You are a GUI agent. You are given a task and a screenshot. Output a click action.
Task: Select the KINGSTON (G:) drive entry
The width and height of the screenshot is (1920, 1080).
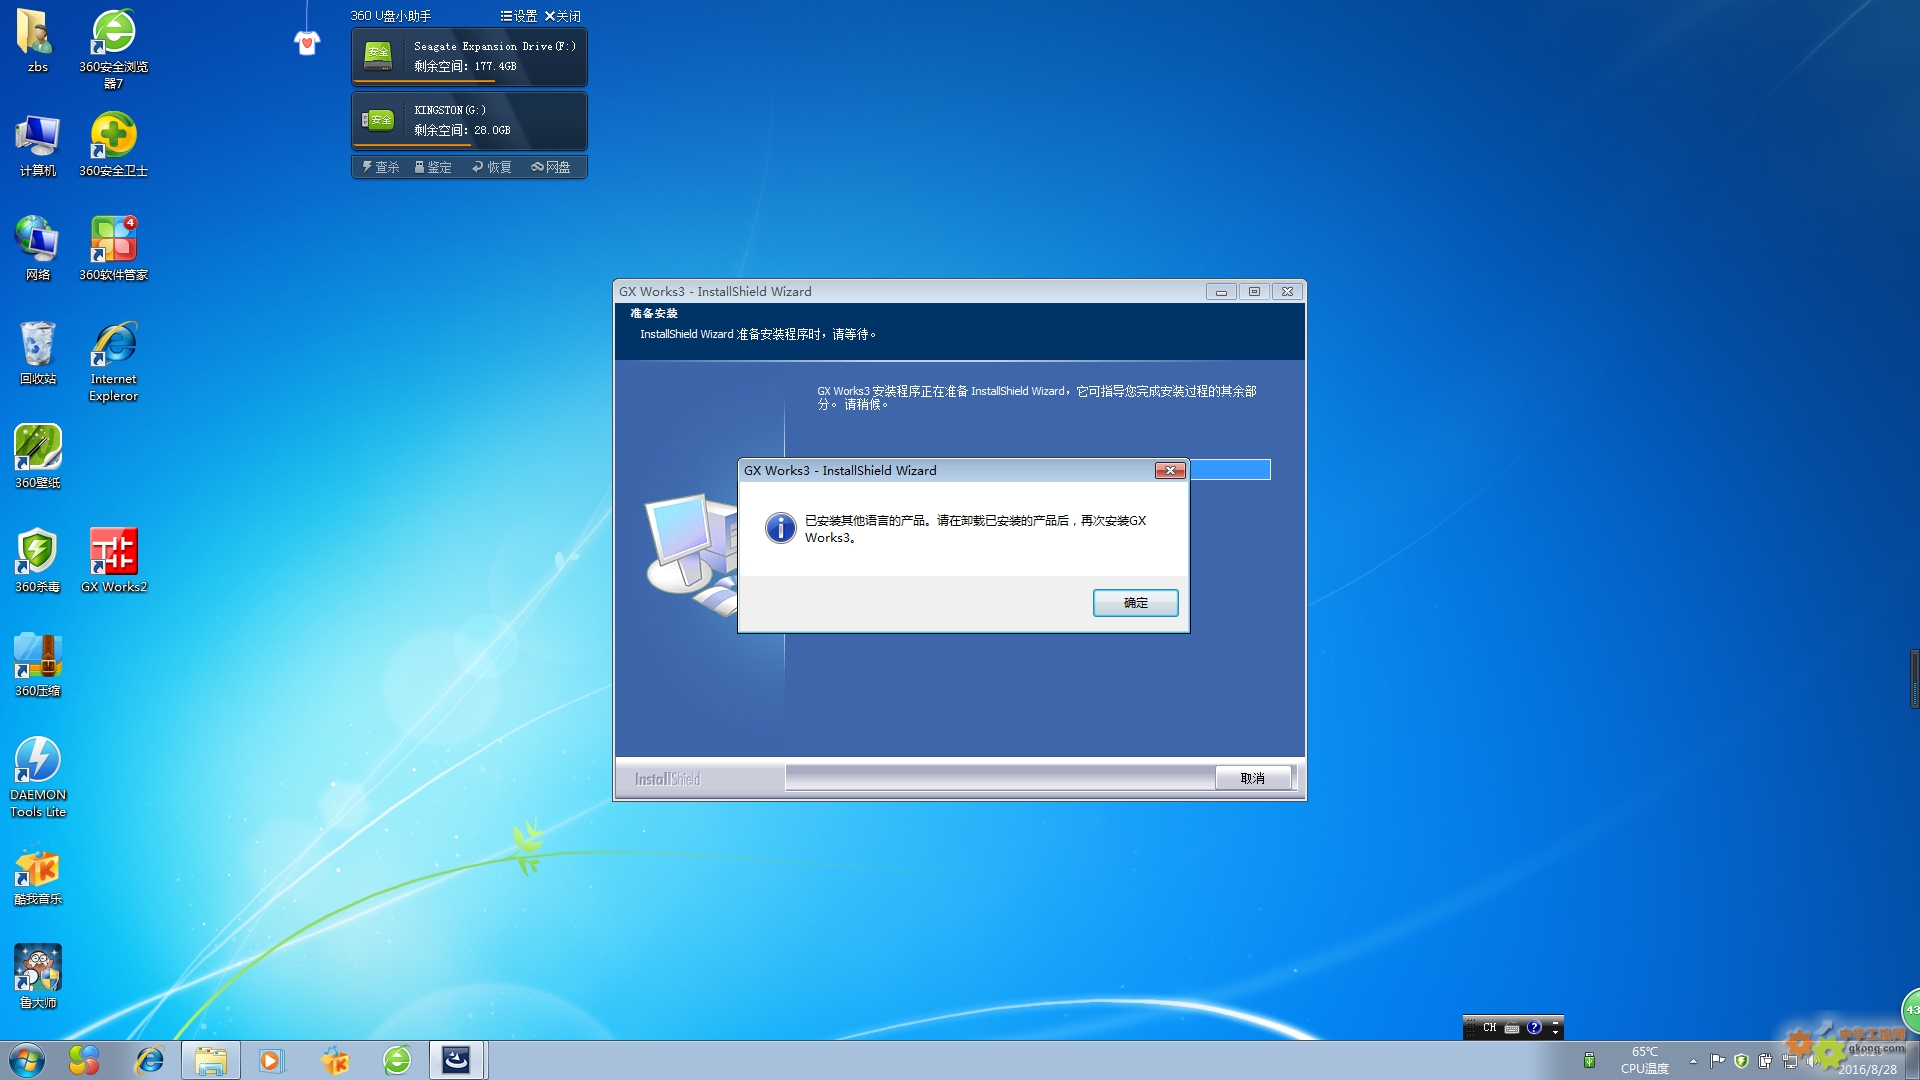(469, 120)
